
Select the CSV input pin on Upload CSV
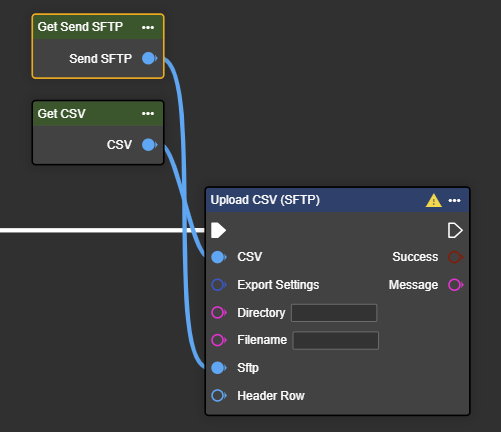(x=219, y=257)
